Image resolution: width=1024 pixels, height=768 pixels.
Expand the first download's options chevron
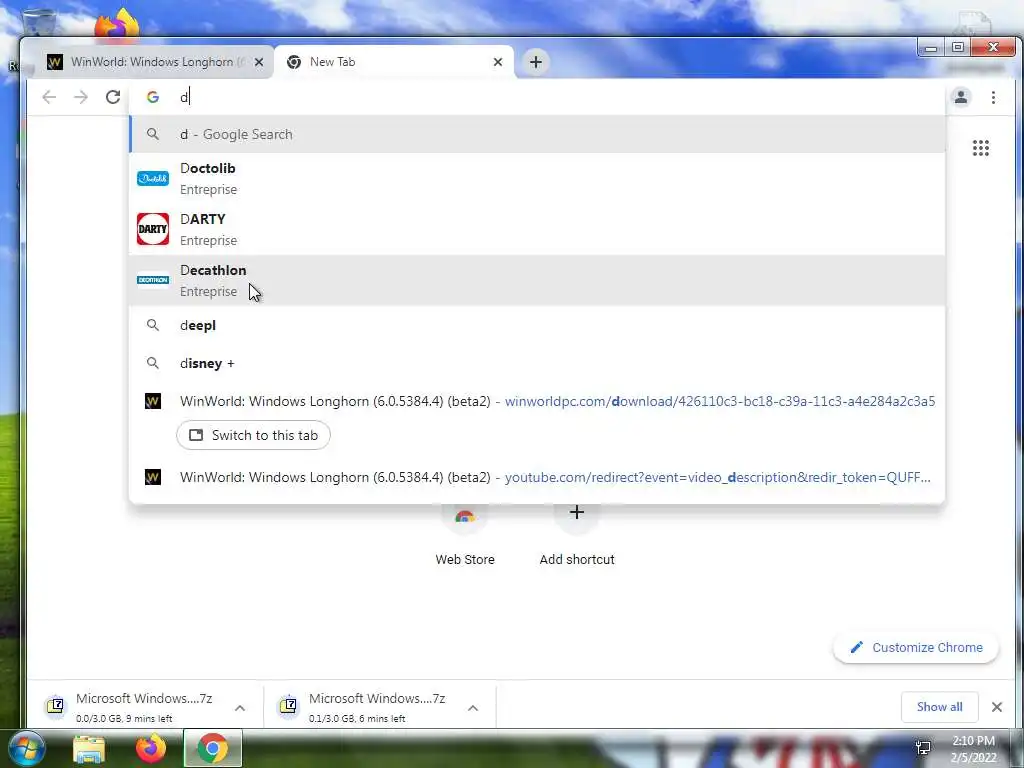(240, 708)
